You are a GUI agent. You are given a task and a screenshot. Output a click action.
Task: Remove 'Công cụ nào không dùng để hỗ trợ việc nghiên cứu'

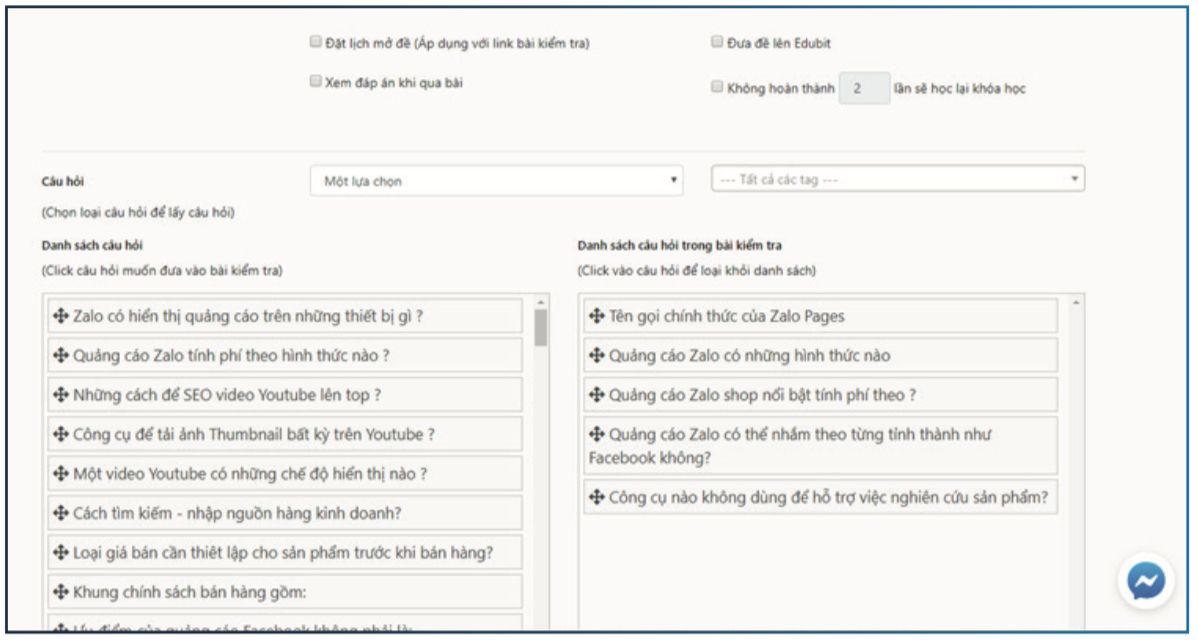click(821, 498)
